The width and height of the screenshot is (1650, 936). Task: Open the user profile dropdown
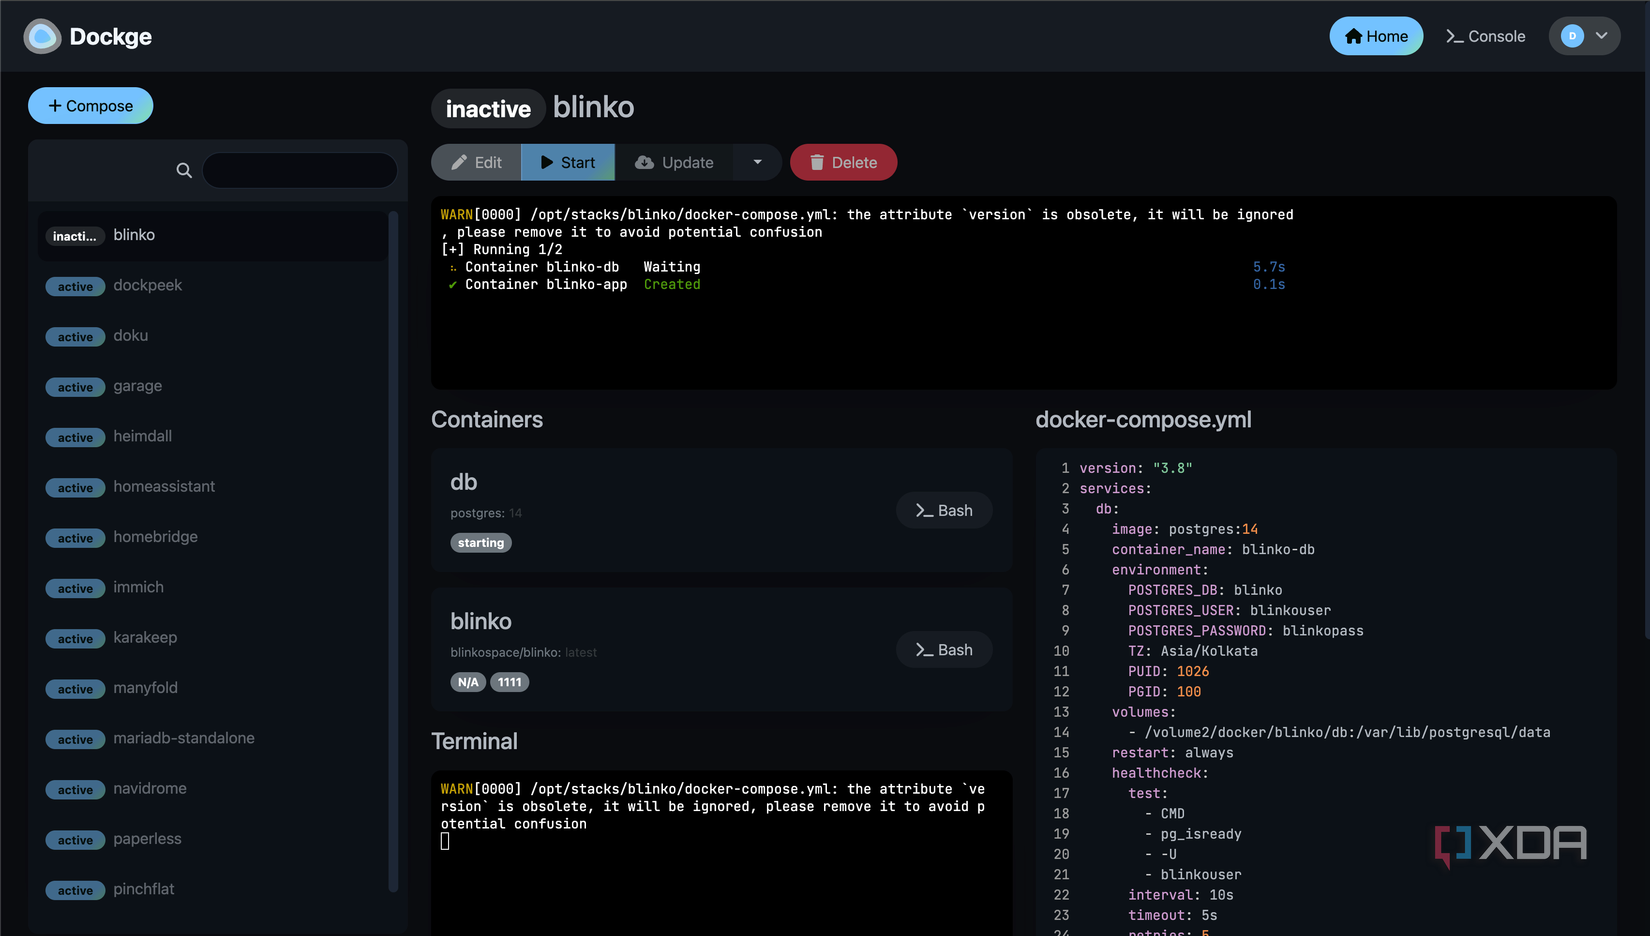click(1584, 36)
